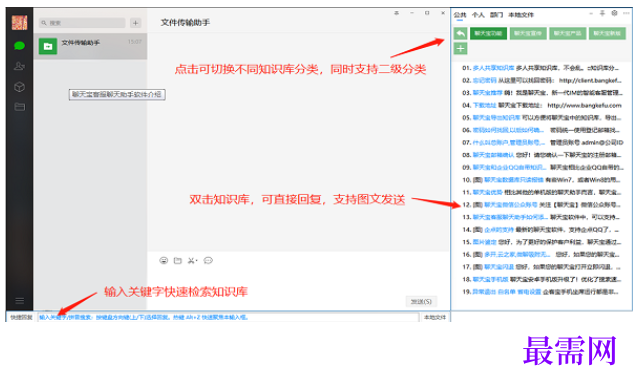Select entry 03 聊天宝推荐
The image size is (635, 382).
tap(542, 93)
